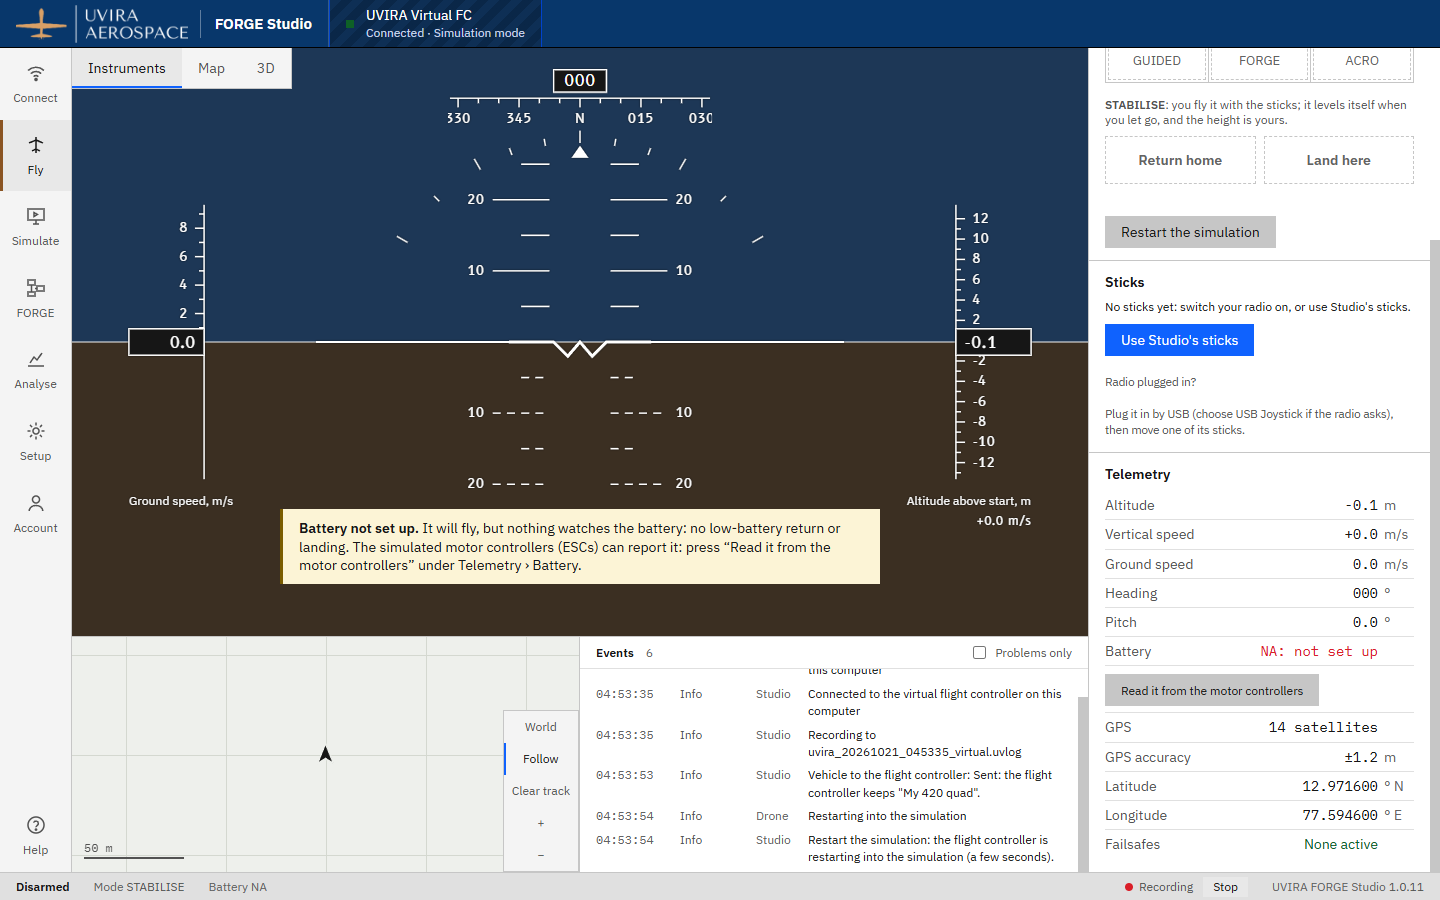Click Battery 'NA: not set up' value
This screenshot has height=900, width=1440.
point(1319,652)
